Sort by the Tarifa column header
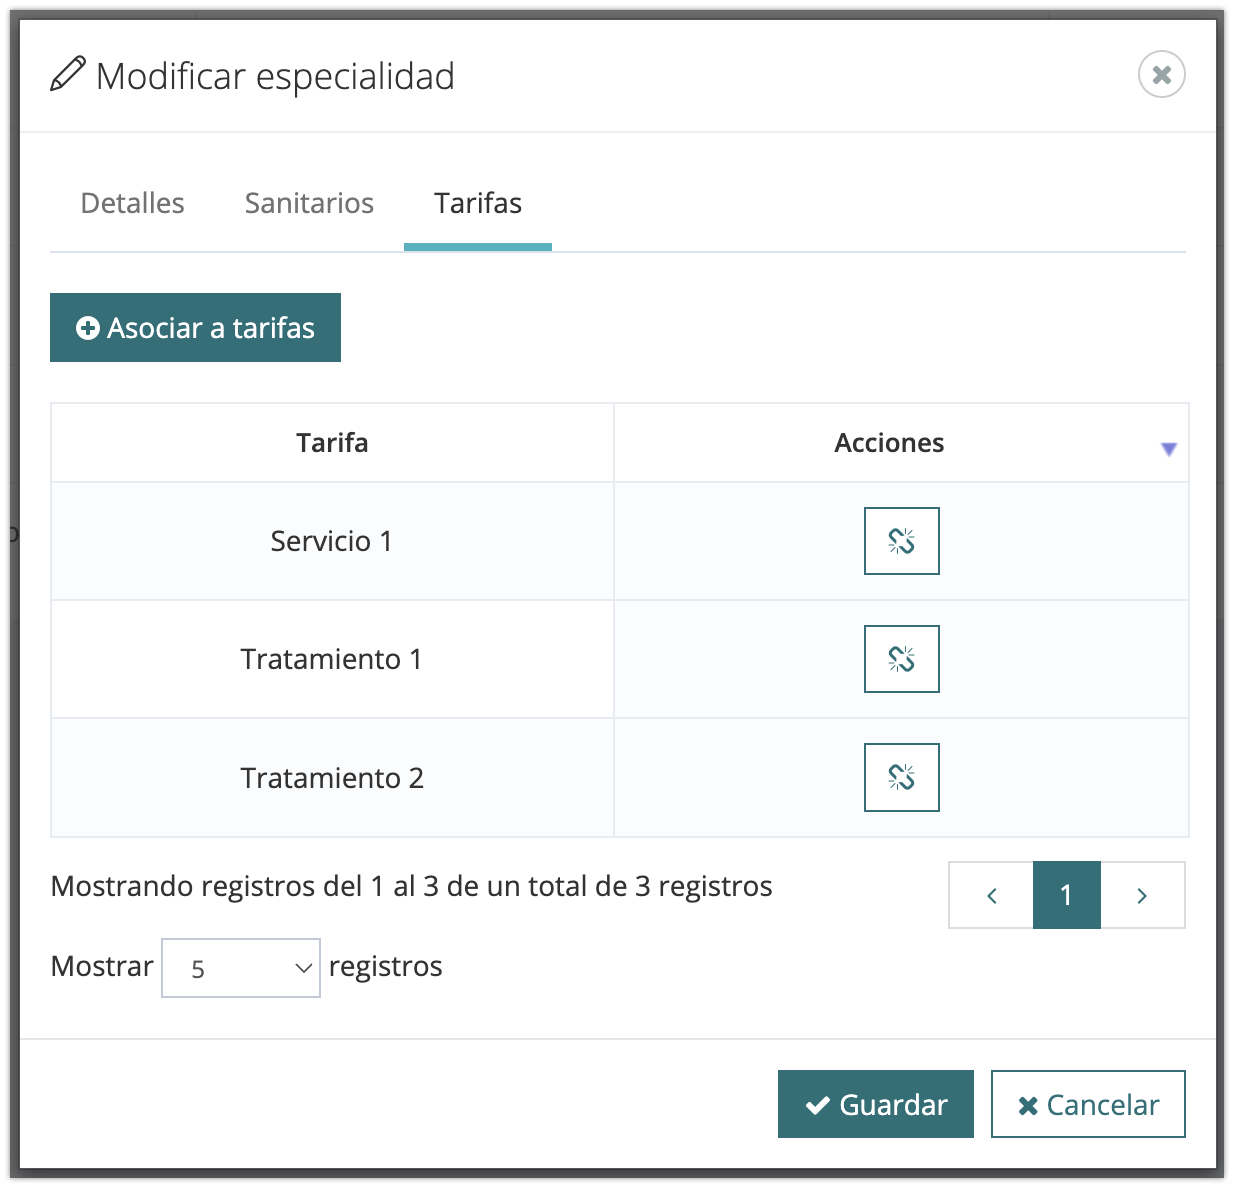Screen dimensions: 1234x1188 pos(332,443)
